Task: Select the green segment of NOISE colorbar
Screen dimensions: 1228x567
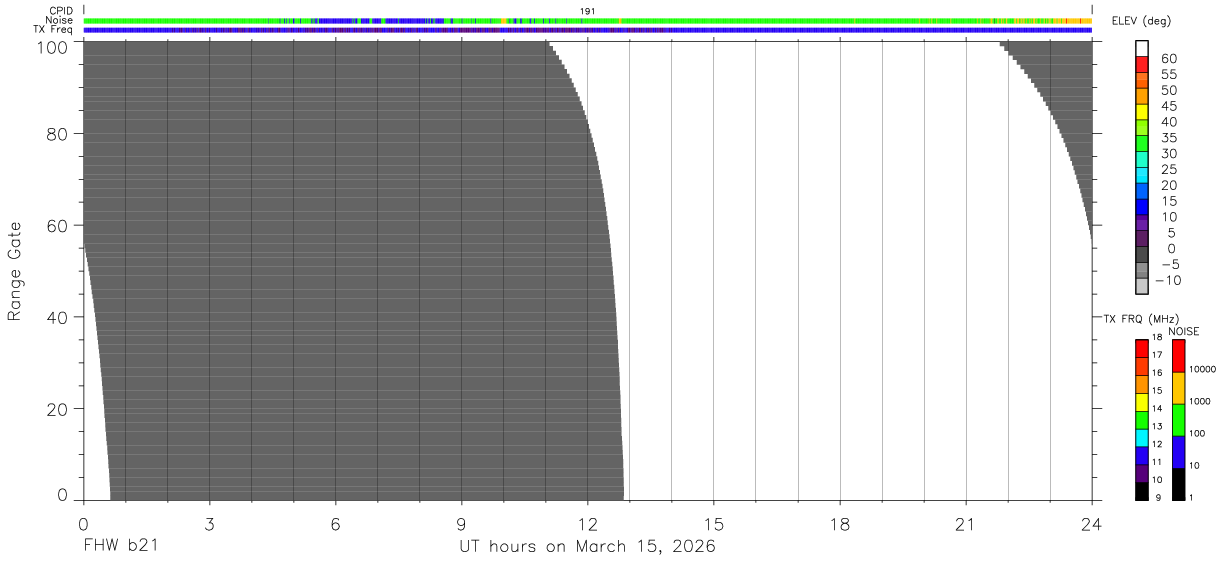Action: pyautogui.click(x=1178, y=420)
